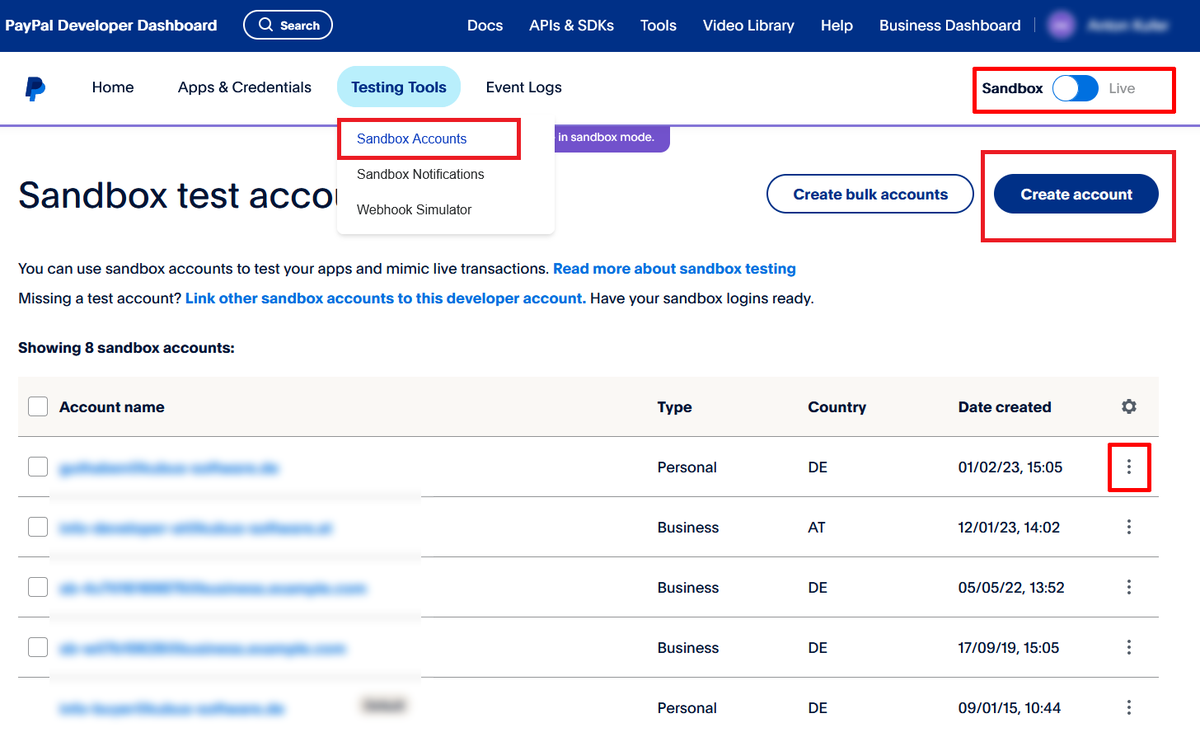Click the Account name column header

pos(112,407)
